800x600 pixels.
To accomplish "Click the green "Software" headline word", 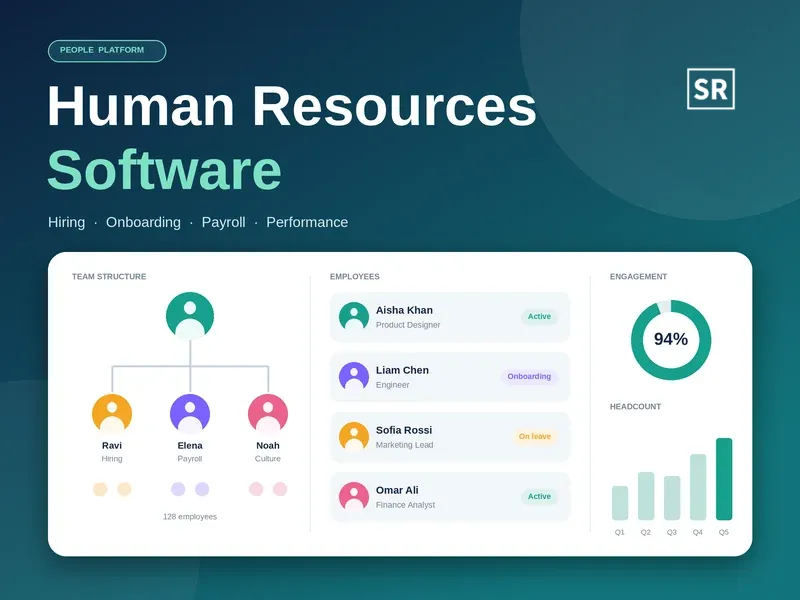I will (164, 170).
